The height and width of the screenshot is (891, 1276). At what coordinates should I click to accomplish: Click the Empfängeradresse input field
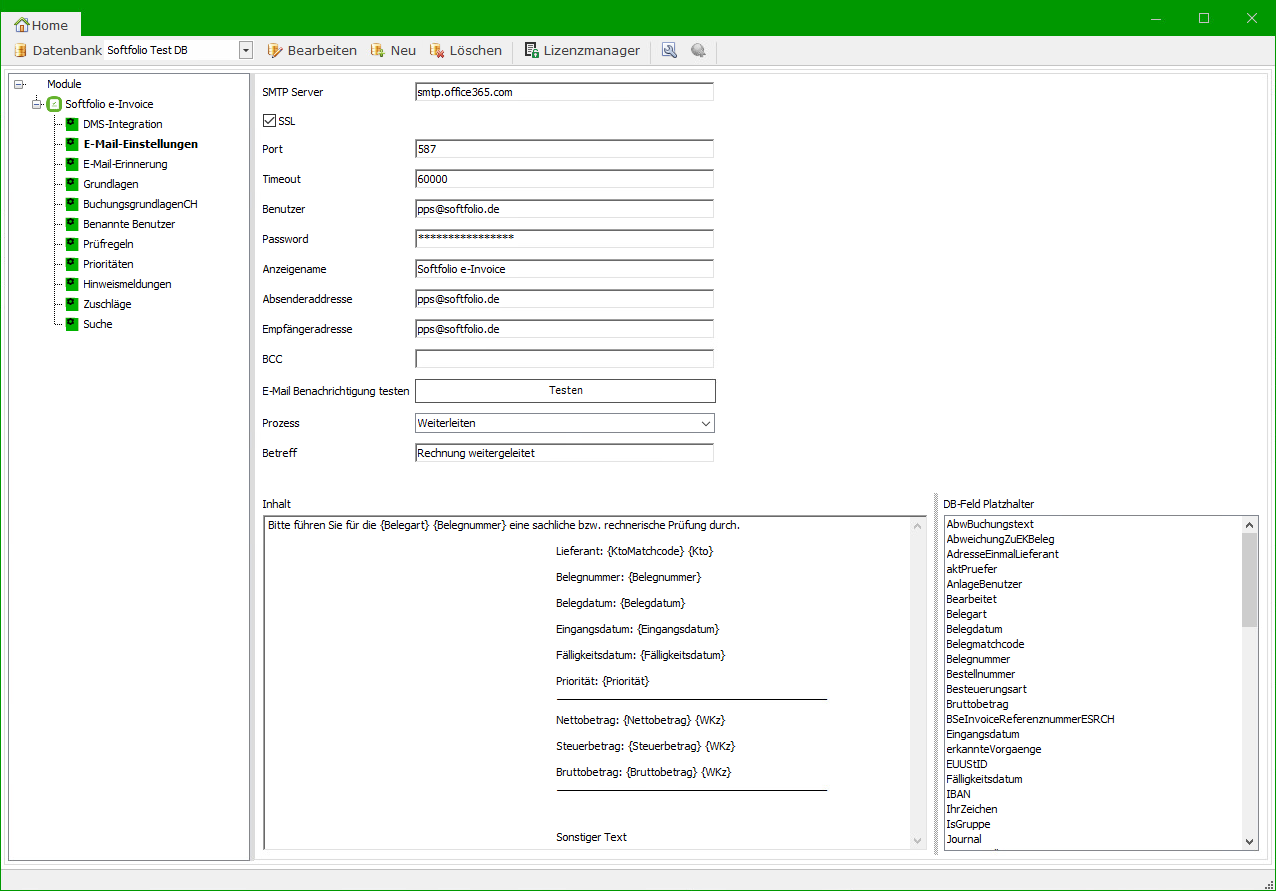point(564,329)
